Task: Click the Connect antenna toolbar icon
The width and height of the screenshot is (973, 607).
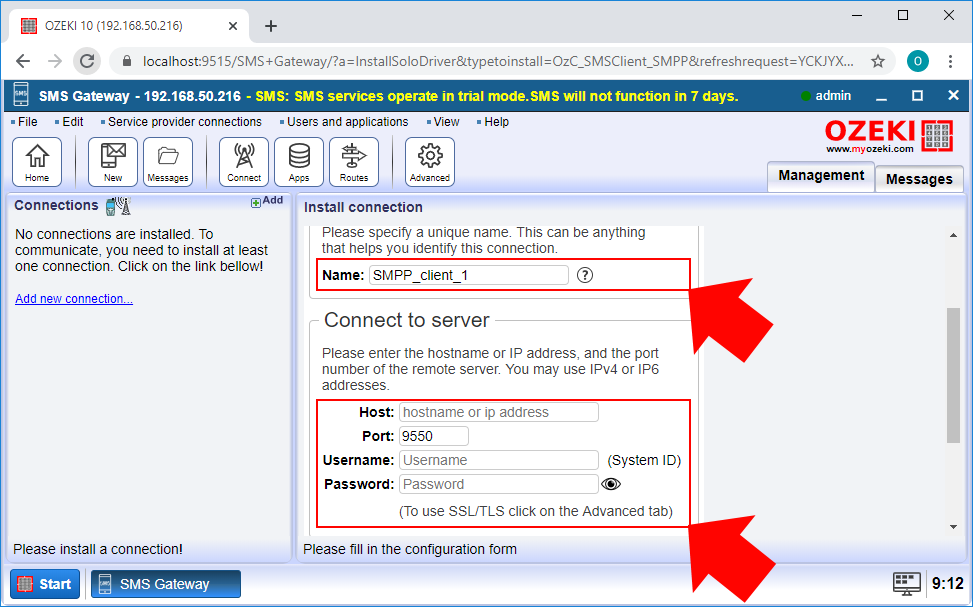Action: tap(244, 162)
